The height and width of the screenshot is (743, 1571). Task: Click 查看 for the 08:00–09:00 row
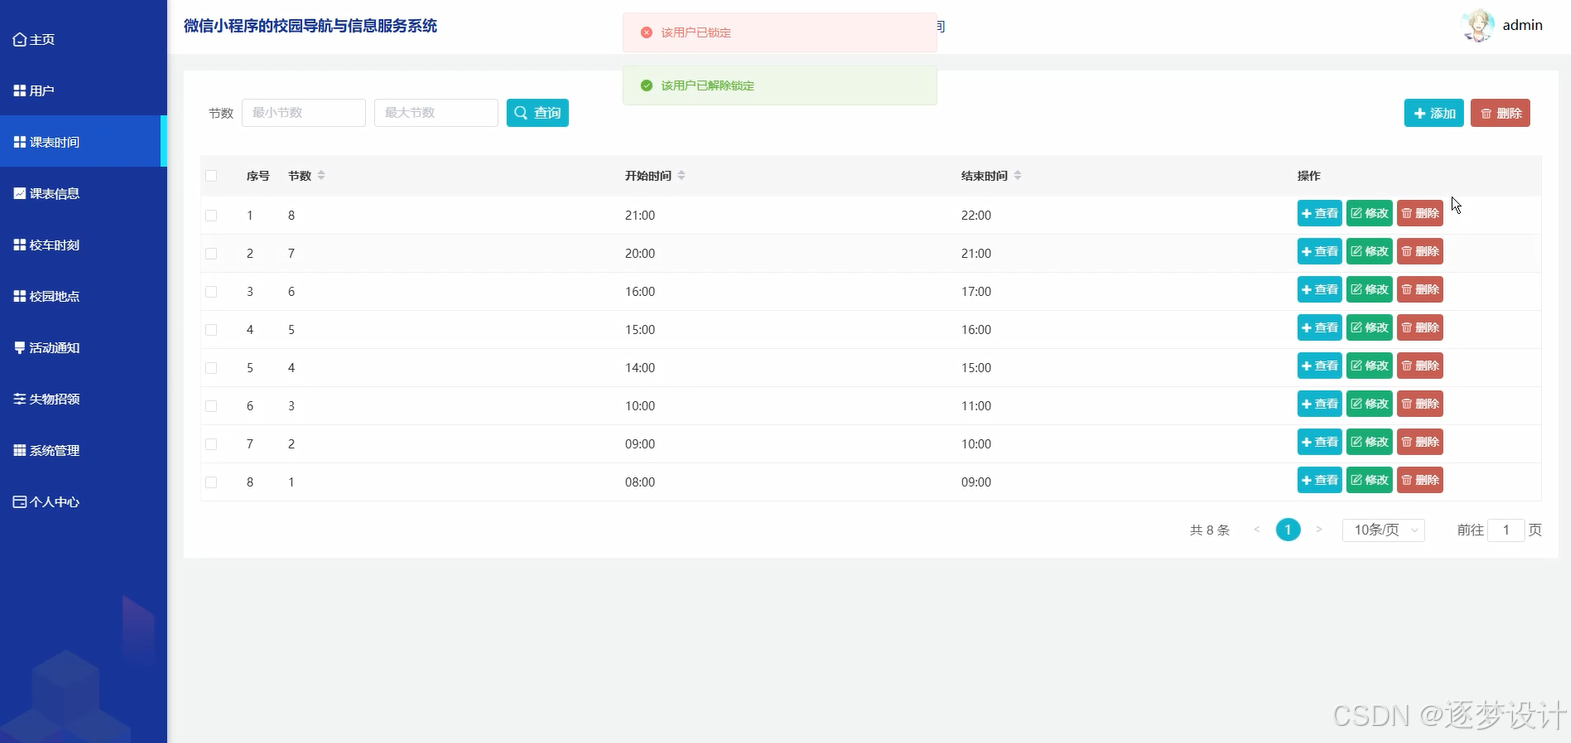pos(1319,479)
